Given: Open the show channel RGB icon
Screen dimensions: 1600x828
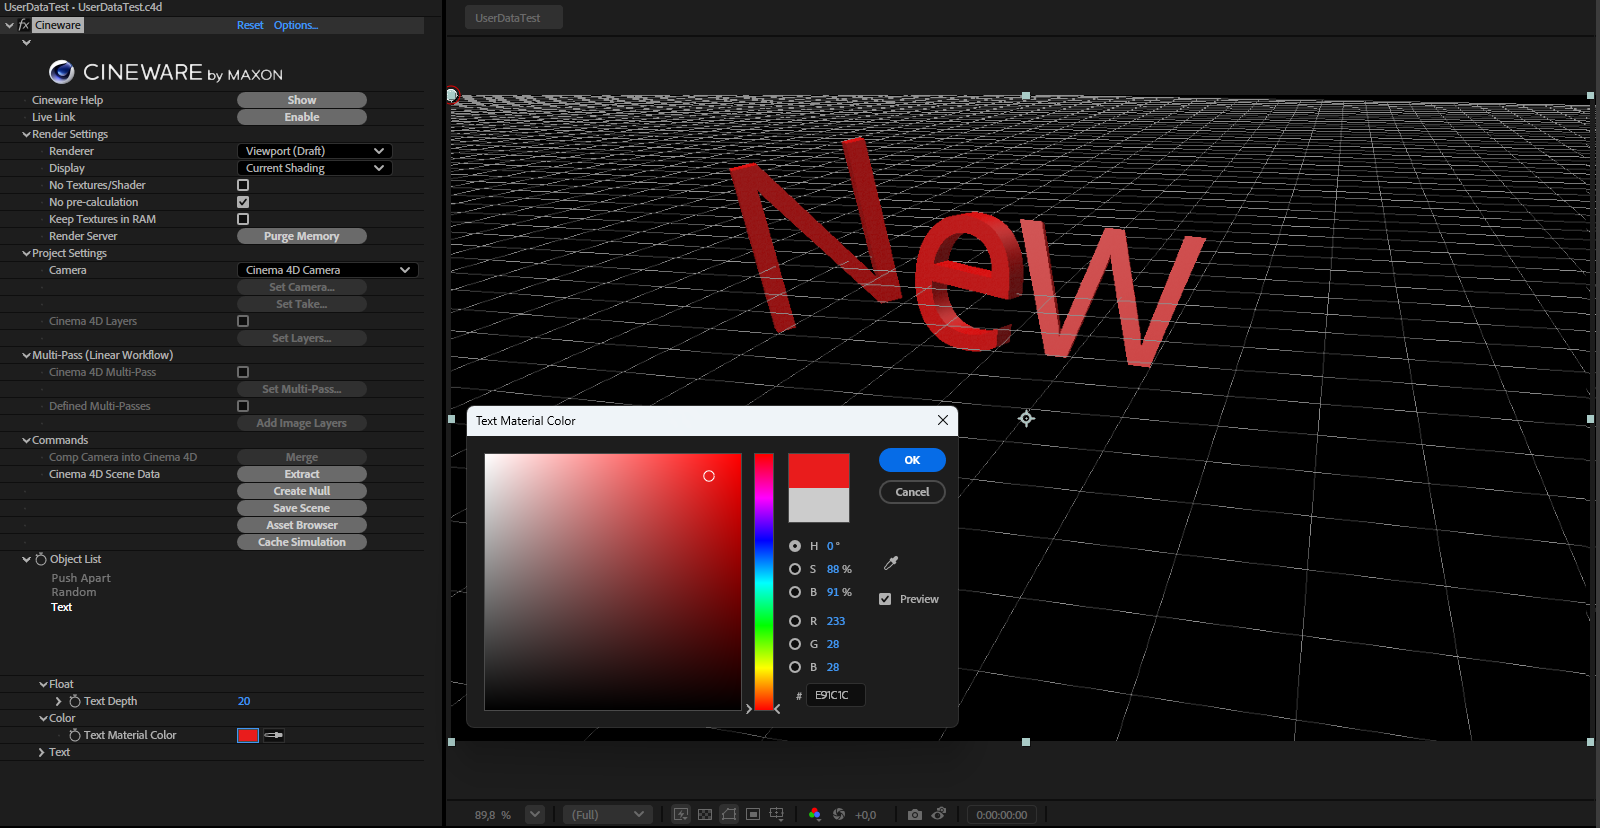Looking at the screenshot, I should 814,814.
